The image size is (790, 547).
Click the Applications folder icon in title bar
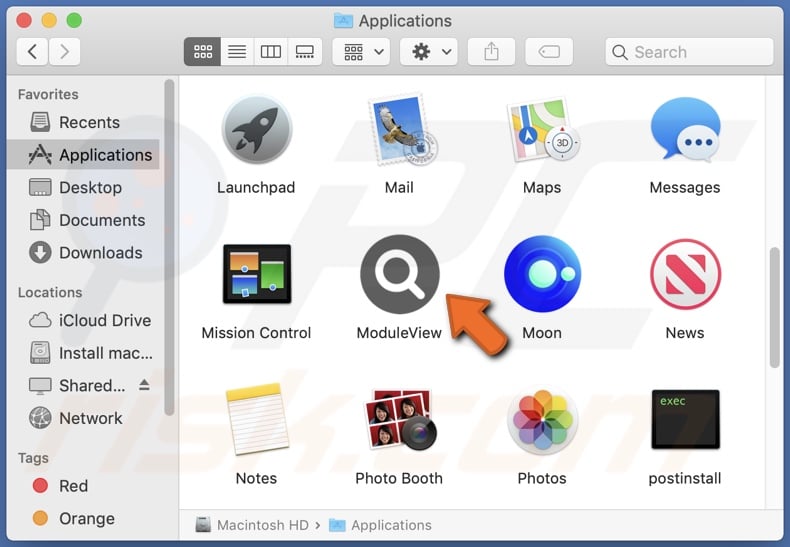pyautogui.click(x=343, y=21)
